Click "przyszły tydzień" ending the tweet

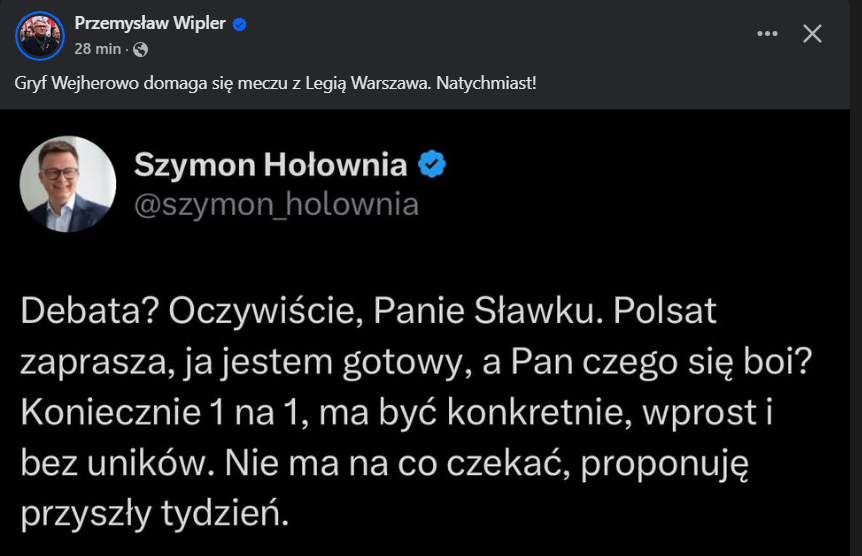(x=155, y=515)
